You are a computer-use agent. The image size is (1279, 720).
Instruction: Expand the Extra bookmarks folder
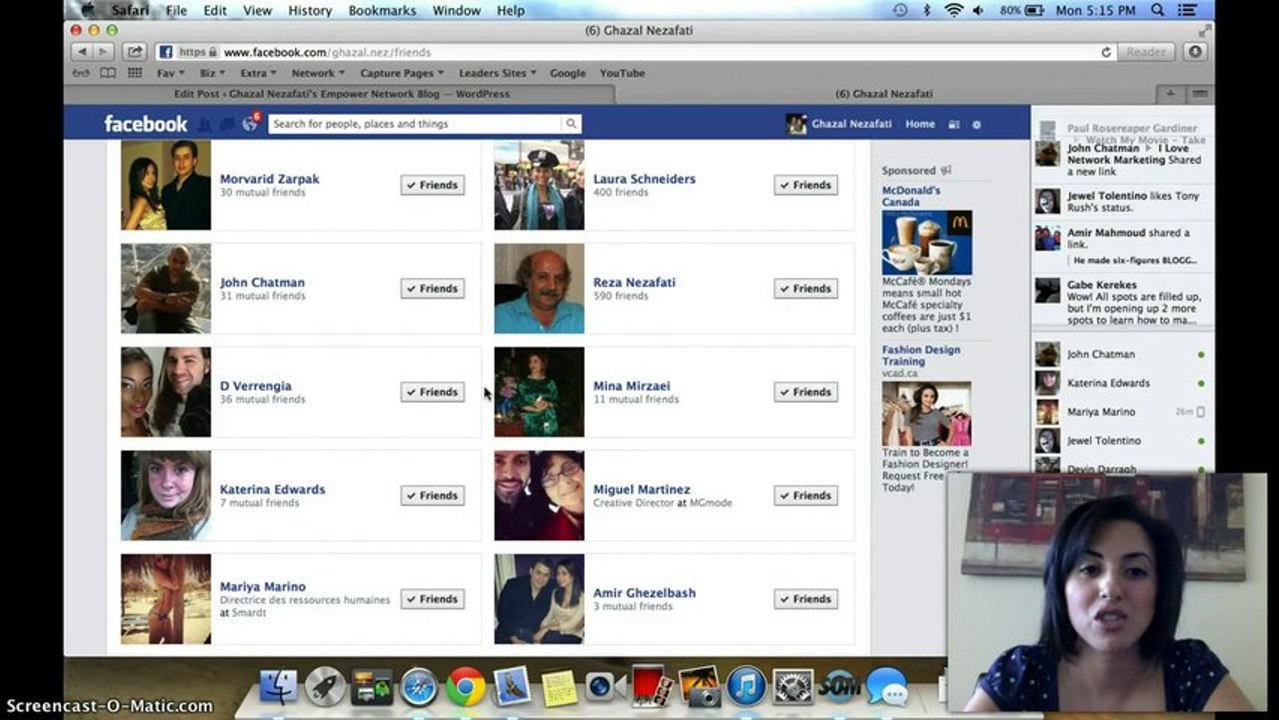coord(258,73)
